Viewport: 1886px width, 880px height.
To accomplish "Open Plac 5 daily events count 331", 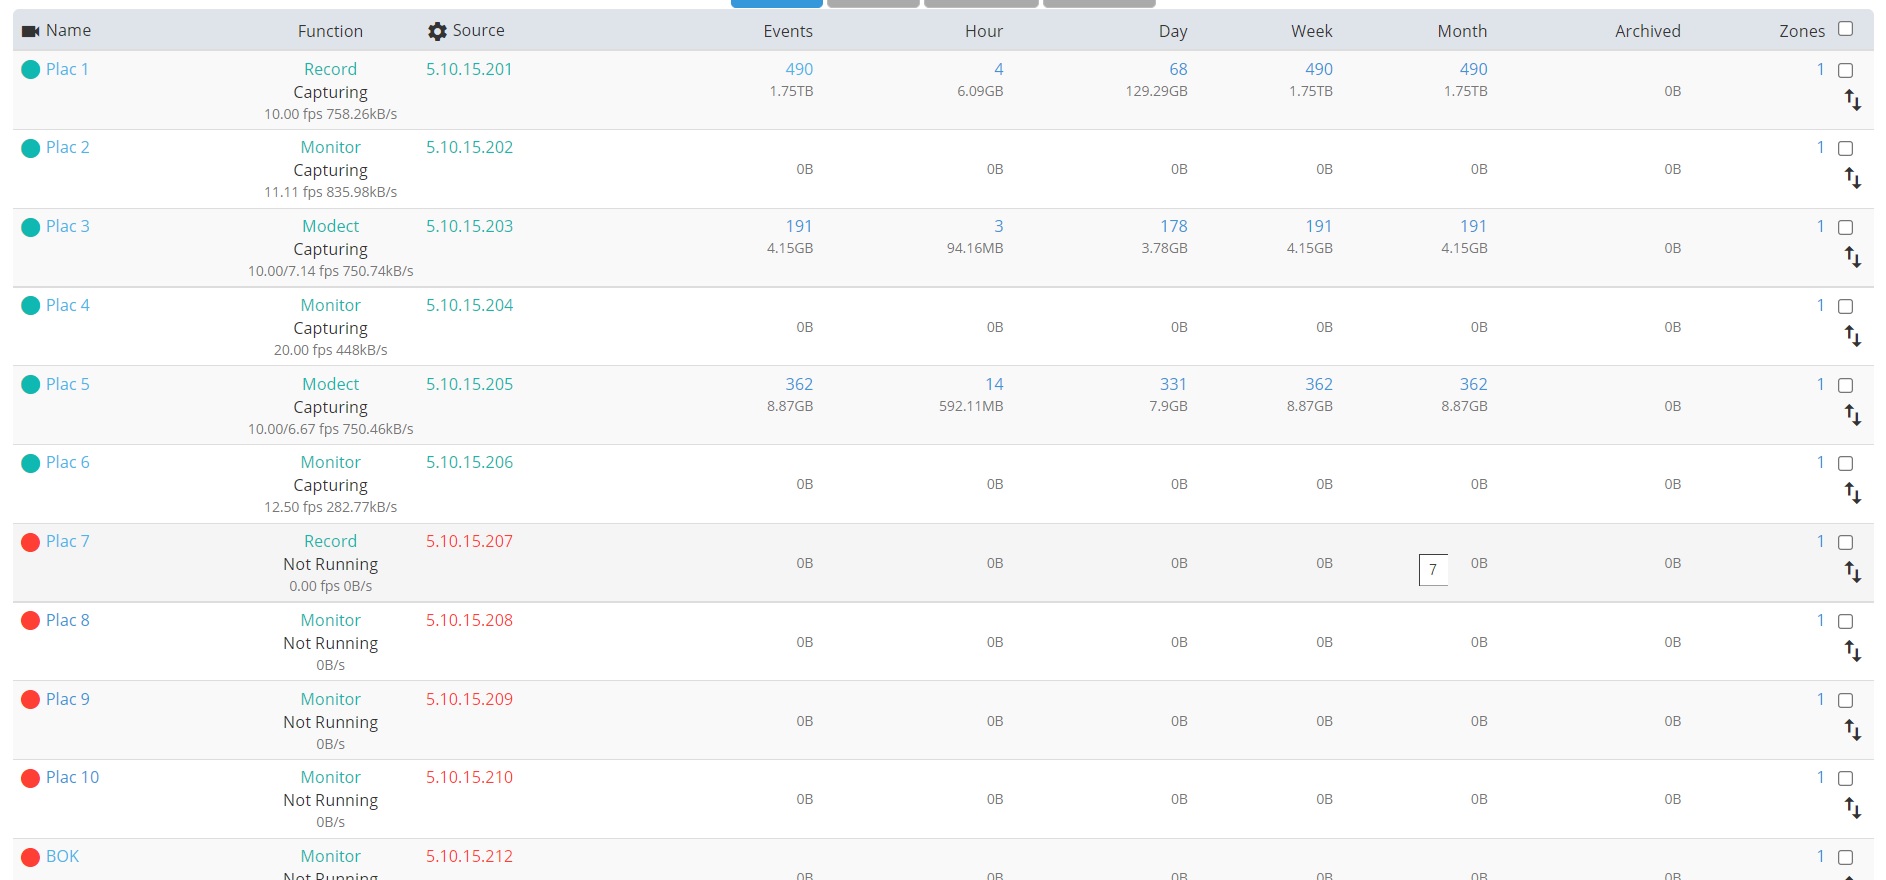I will click(x=1173, y=384).
